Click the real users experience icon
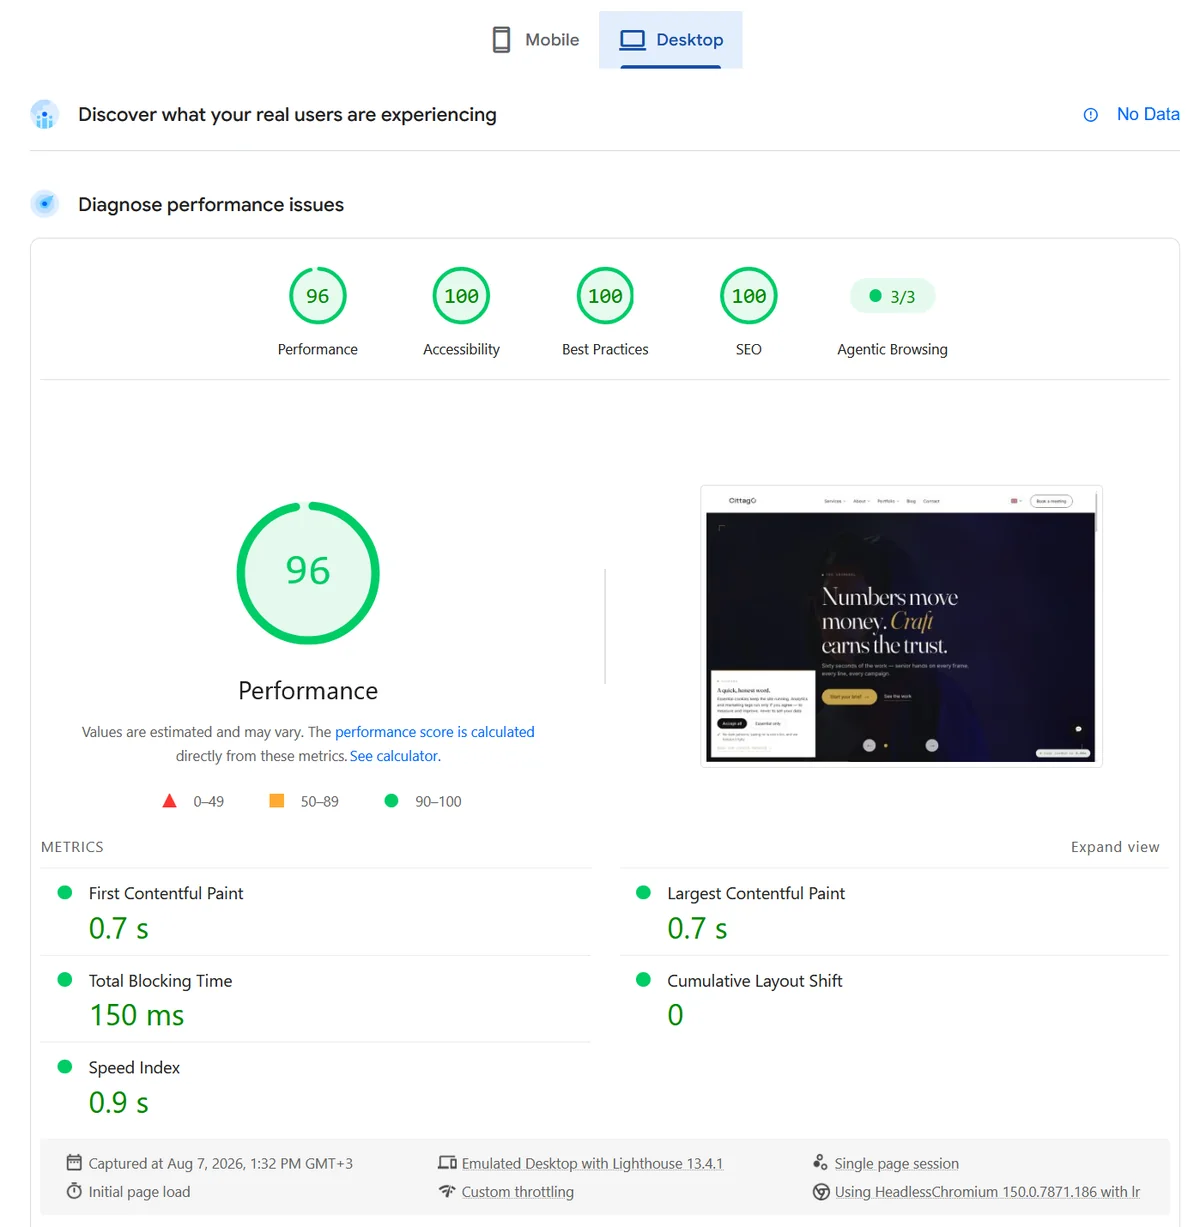 pos(44,115)
